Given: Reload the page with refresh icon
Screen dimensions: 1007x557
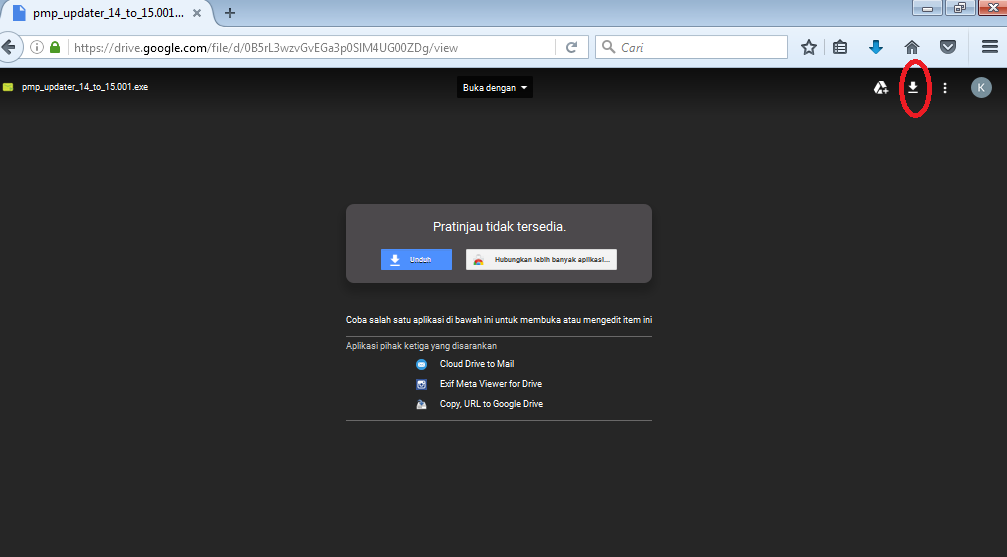Looking at the screenshot, I should click(571, 48).
